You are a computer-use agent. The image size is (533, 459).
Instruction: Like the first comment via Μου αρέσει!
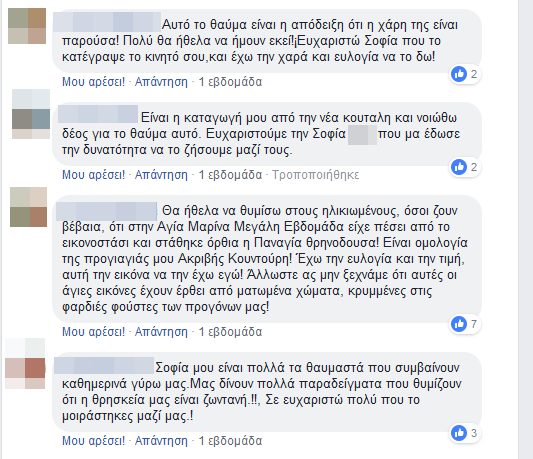pos(93,82)
